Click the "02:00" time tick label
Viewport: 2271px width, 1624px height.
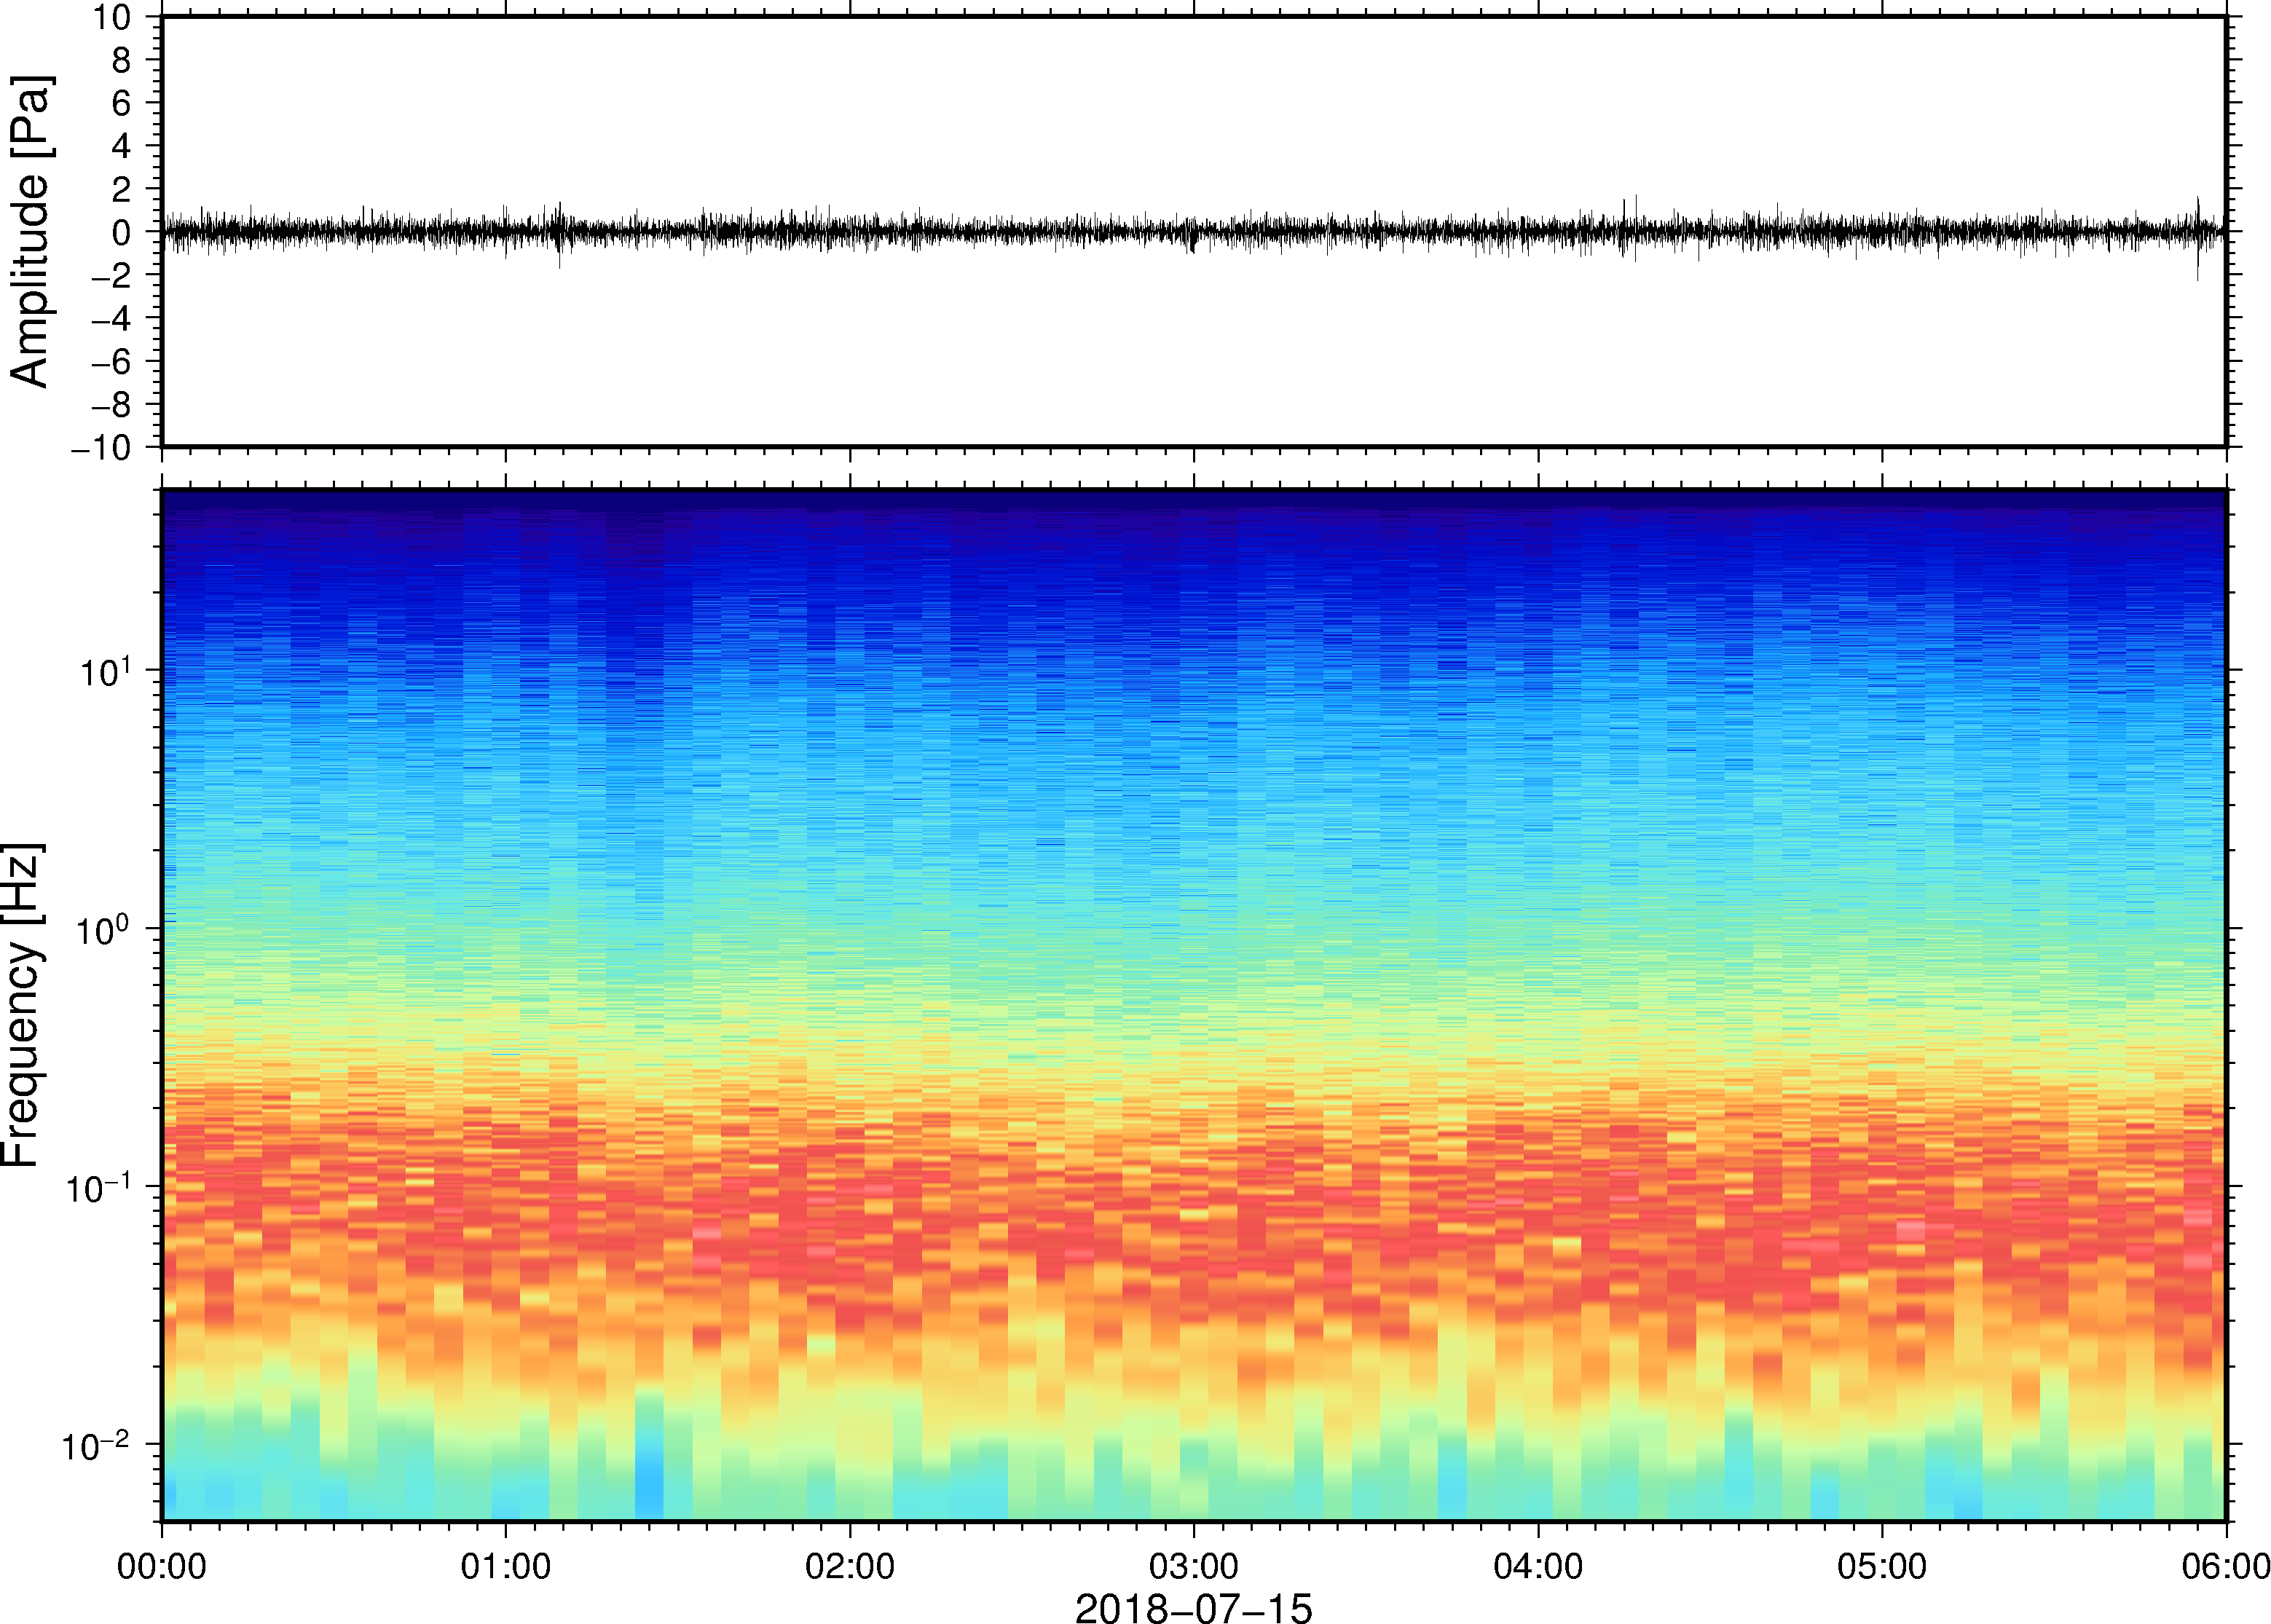coord(850,1566)
